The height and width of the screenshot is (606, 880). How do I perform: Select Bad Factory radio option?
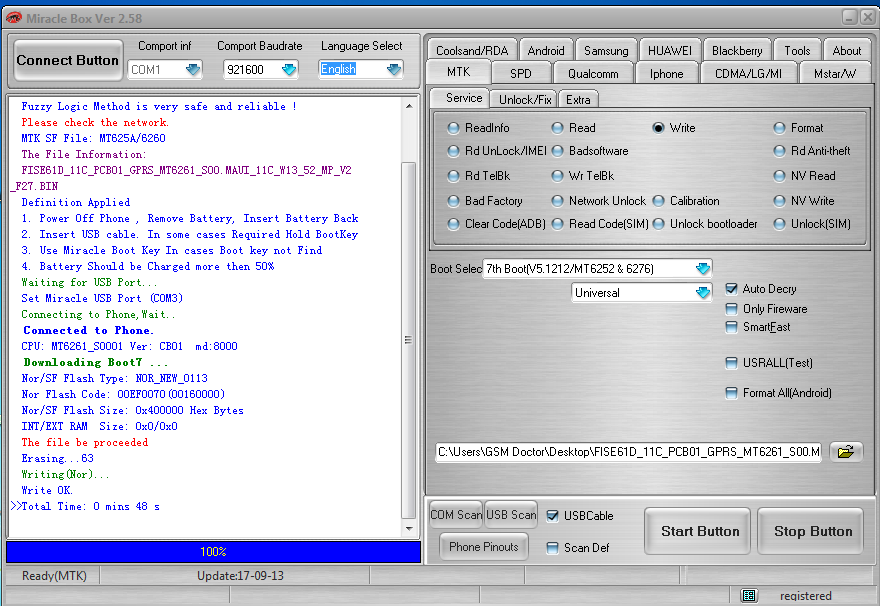point(453,201)
